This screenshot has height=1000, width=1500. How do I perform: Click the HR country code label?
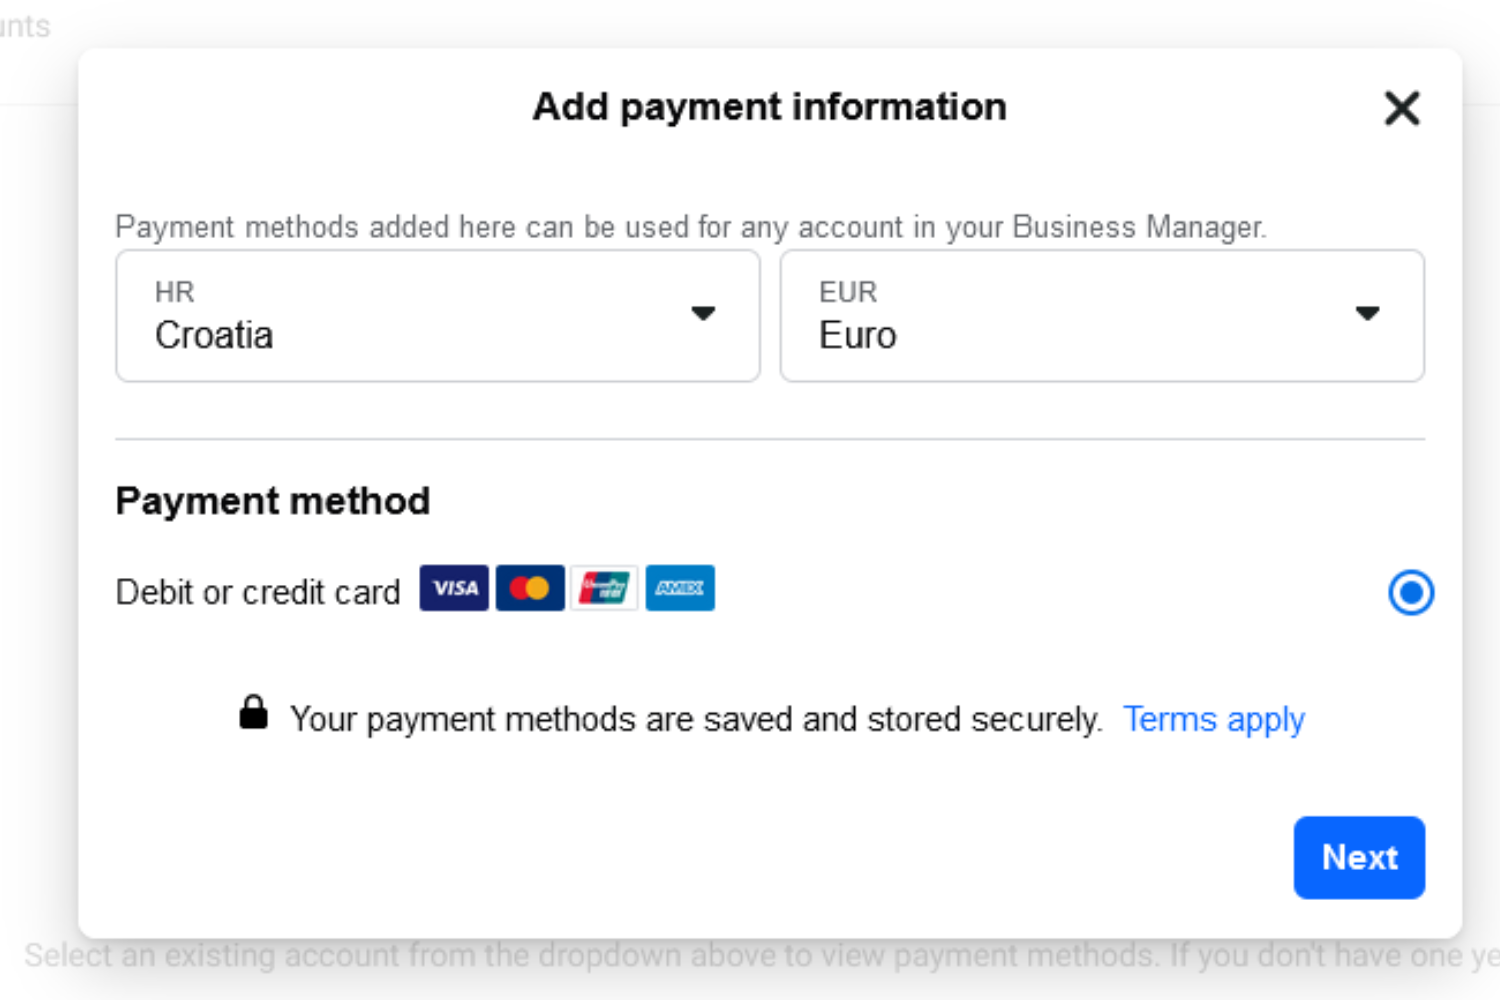175,292
